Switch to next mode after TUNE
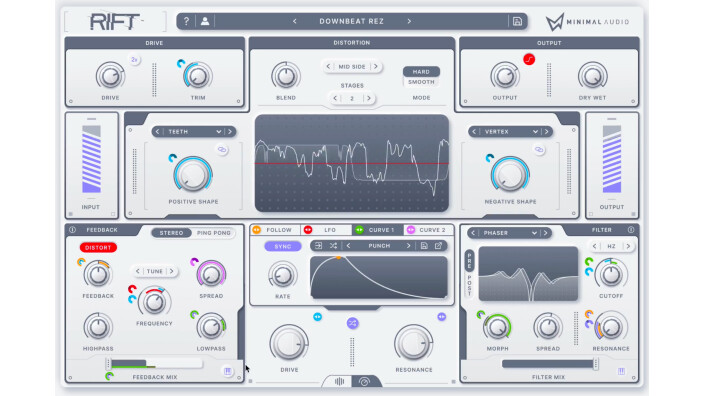Viewport: 704px width, 396px height. point(172,271)
